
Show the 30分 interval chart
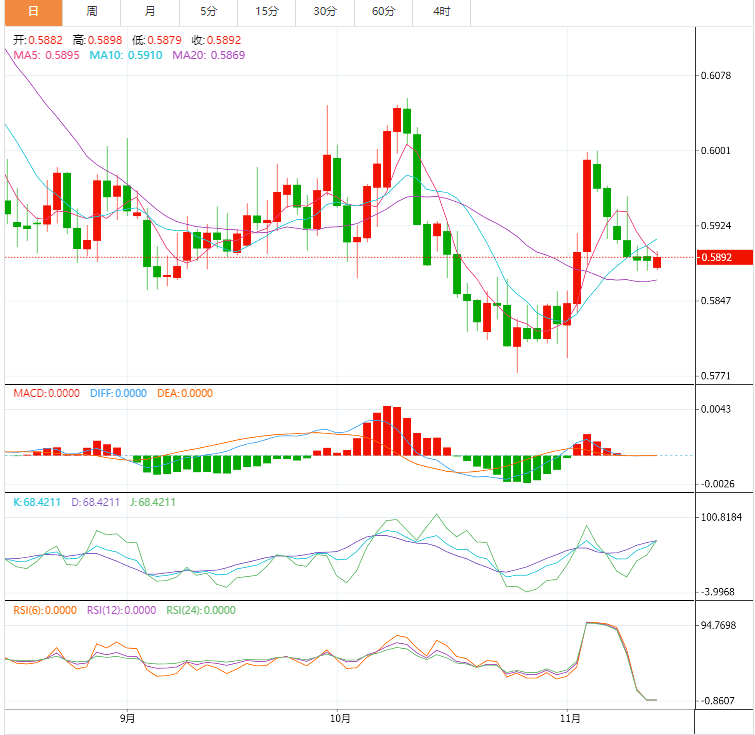325,12
